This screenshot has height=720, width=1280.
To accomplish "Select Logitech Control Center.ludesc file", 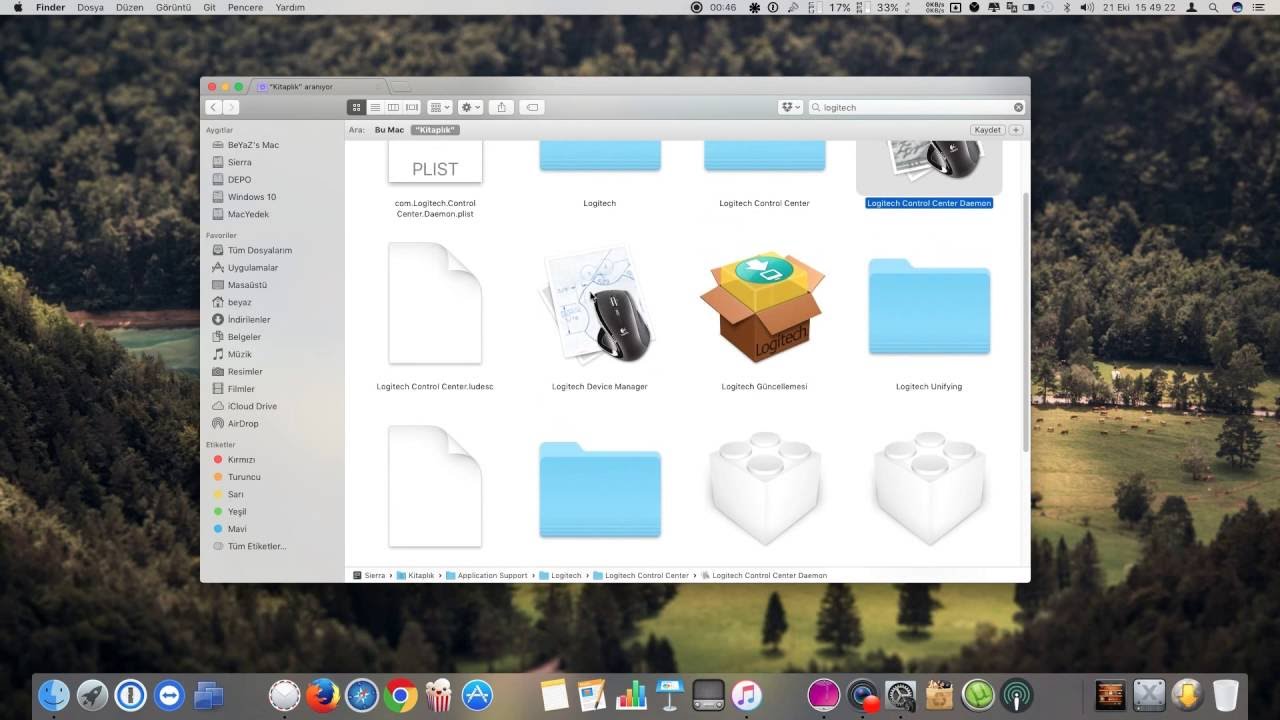I will (x=435, y=303).
